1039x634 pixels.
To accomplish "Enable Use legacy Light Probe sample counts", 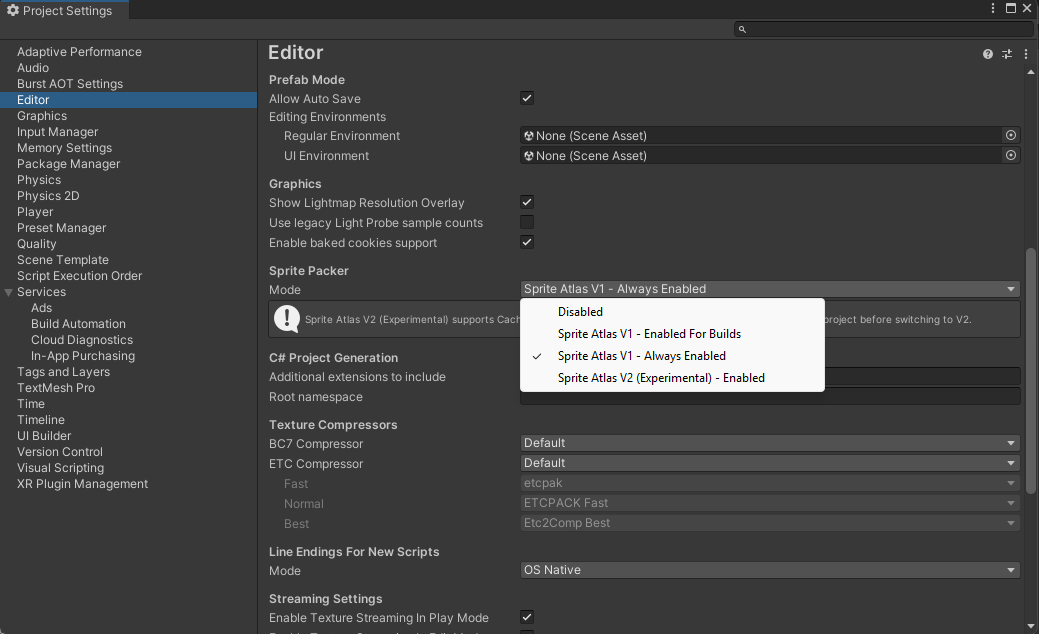I will click(x=527, y=222).
